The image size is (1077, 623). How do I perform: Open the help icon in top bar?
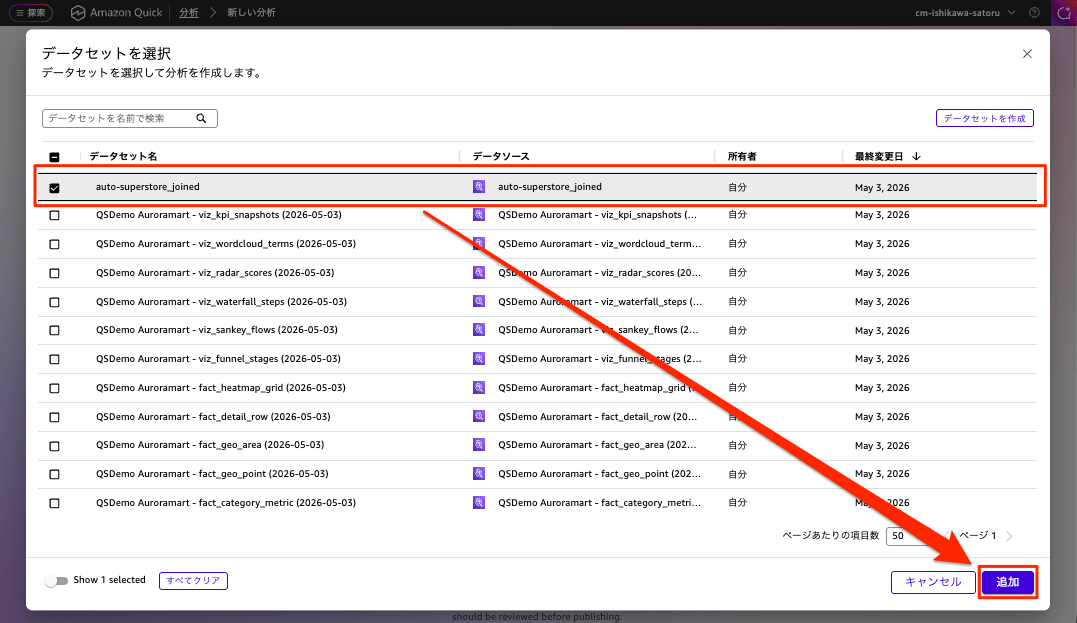click(1034, 12)
